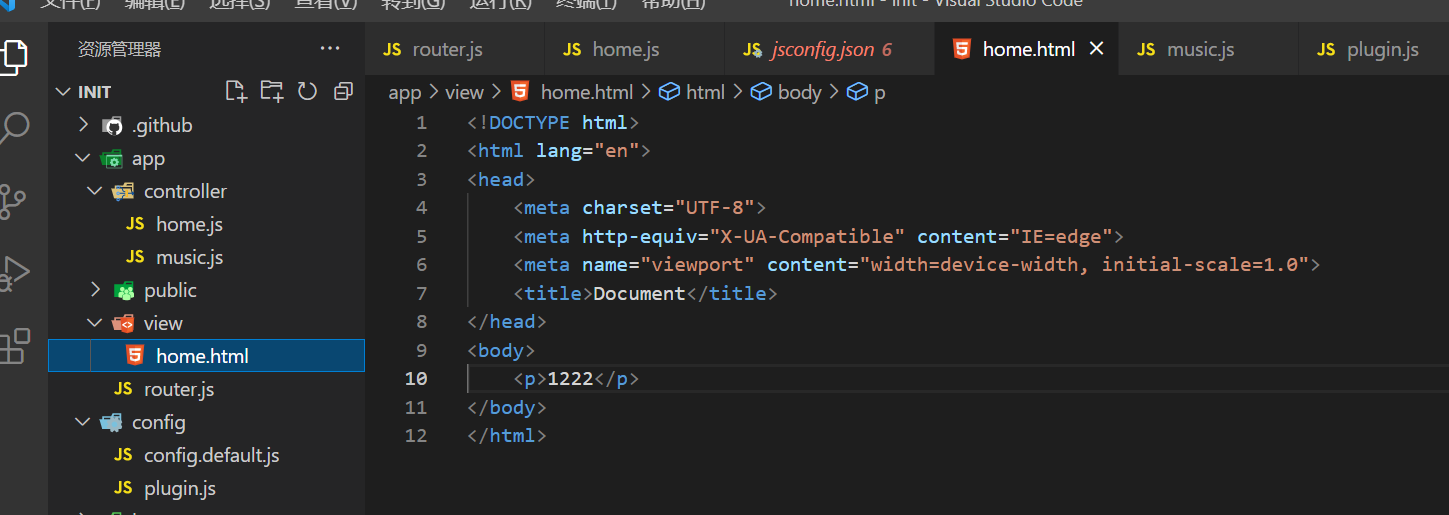The width and height of the screenshot is (1449, 515).
Task: Click home.html breadcrumb segment
Action: [587, 92]
